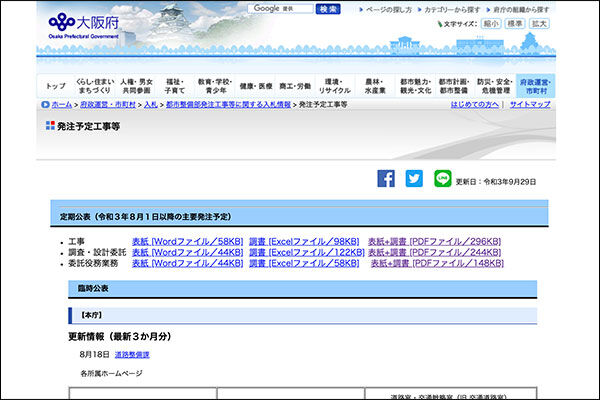Viewport: 600px width, 400px height.
Task: Download 委託役務業務 調書 Excel 58KB
Action: [x=304, y=263]
